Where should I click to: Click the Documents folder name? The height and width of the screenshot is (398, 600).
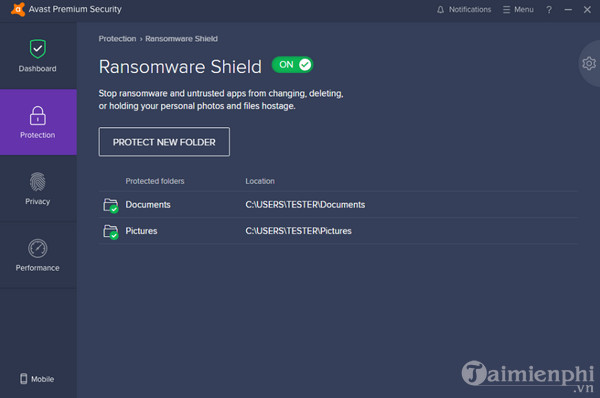(x=148, y=205)
